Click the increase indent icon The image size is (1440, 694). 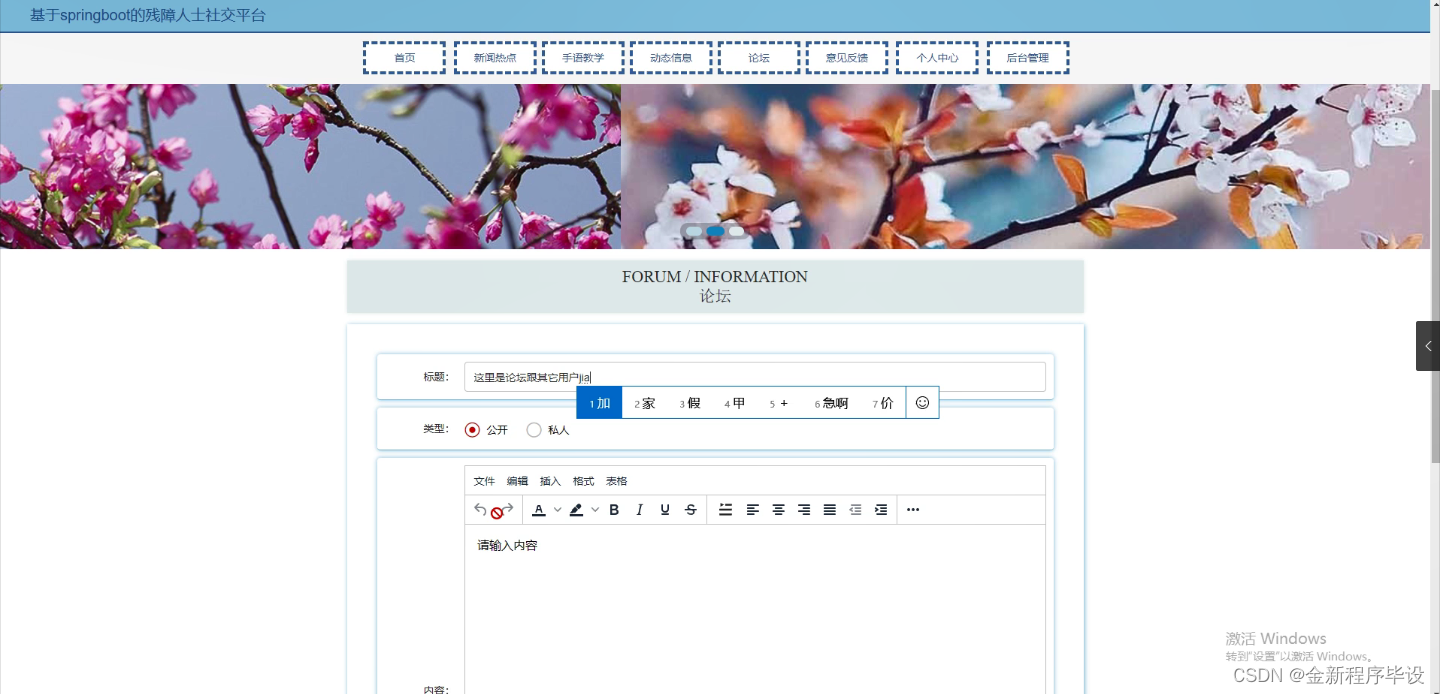pyautogui.click(x=881, y=509)
